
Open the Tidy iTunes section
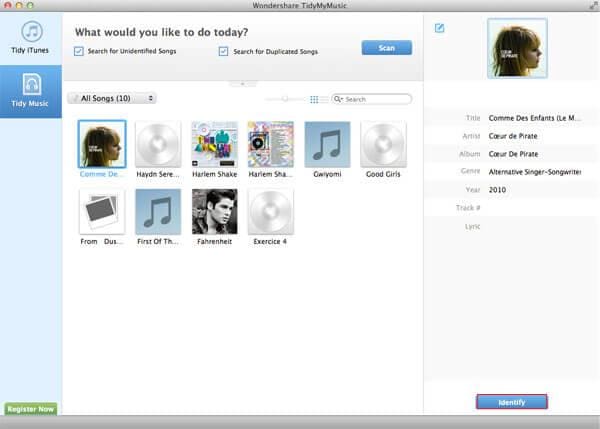coord(31,38)
